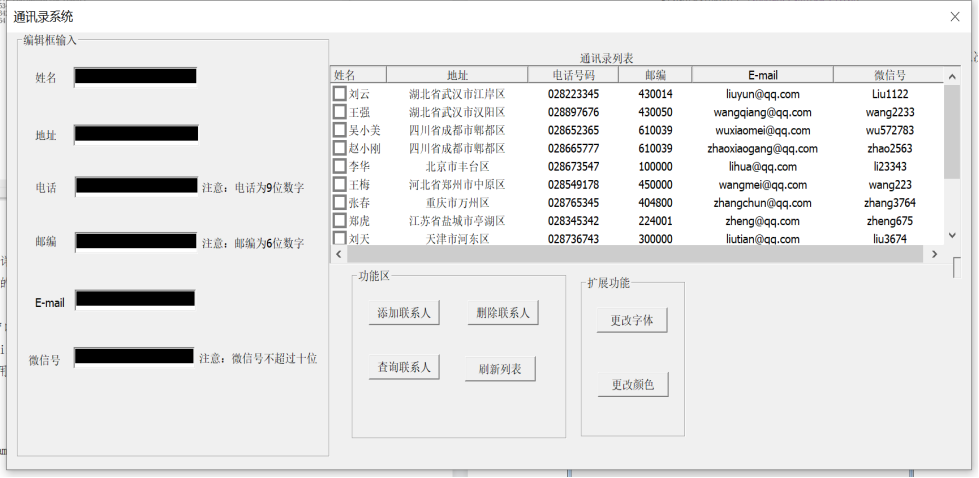Sort by the 电话号码 column header
Viewport: 979px width, 478px height.
coord(573,75)
